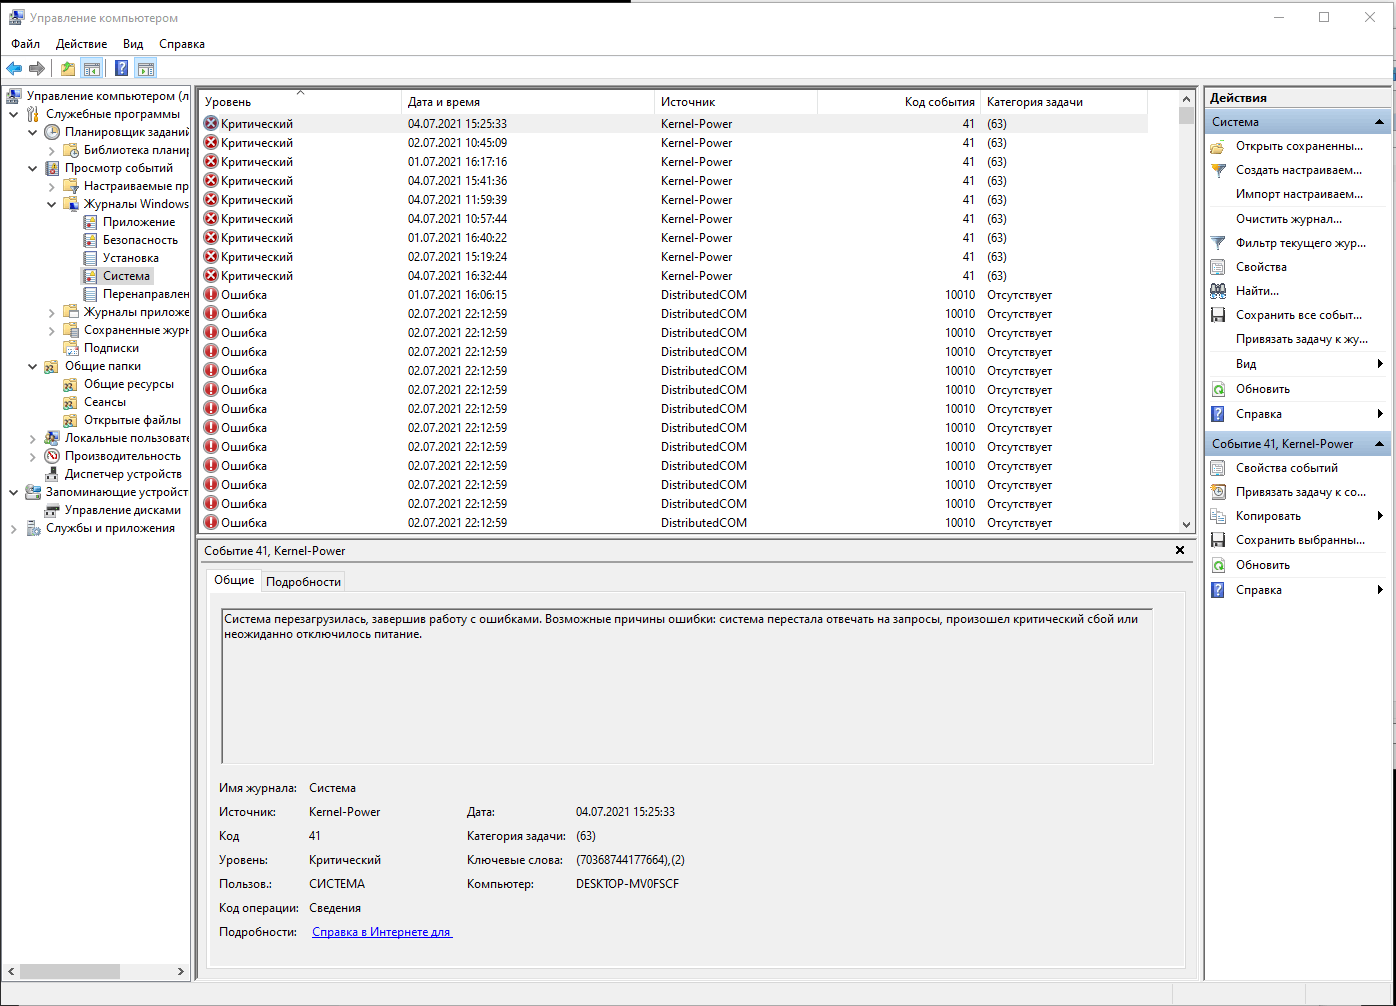
Task: Select the Сеансы tree item
Action: point(105,402)
